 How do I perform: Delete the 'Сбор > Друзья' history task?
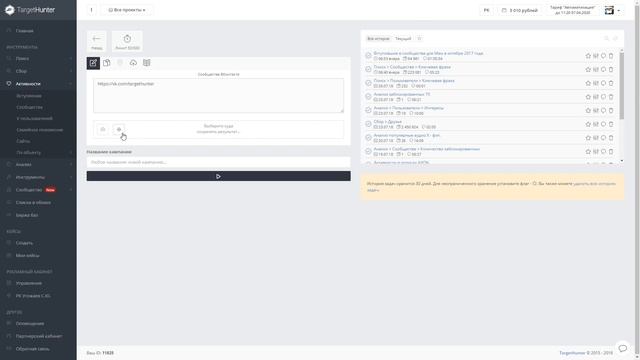click(611, 124)
